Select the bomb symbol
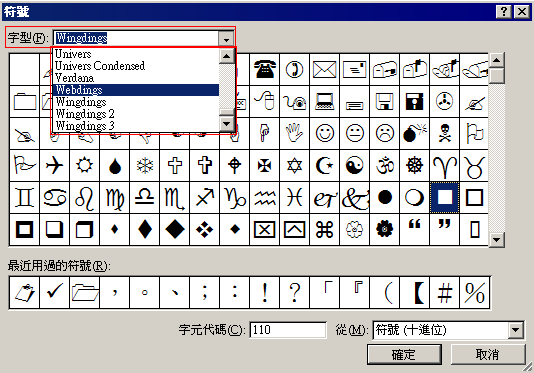 point(414,133)
